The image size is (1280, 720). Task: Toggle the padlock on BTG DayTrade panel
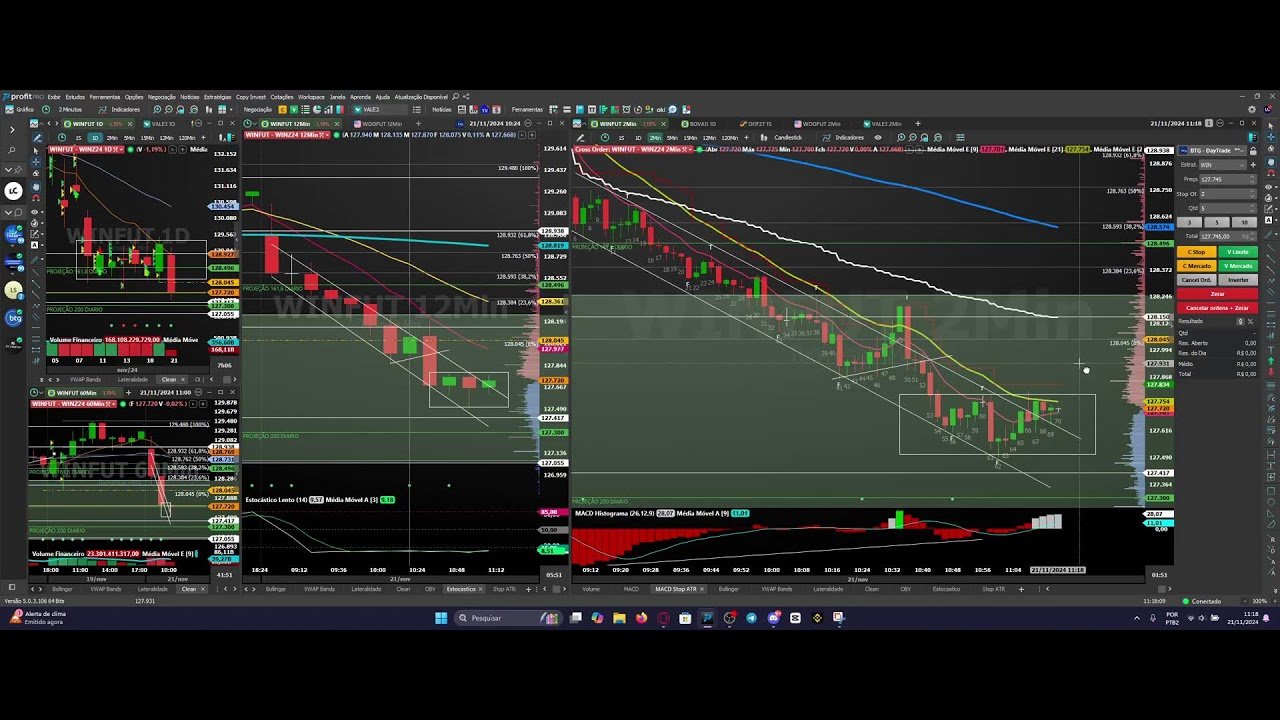[x=1253, y=151]
